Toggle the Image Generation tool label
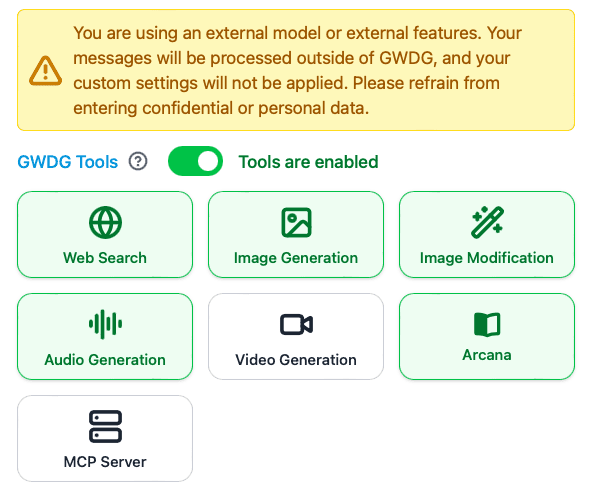Image resolution: width=591 pixels, height=490 pixels. 296,258
